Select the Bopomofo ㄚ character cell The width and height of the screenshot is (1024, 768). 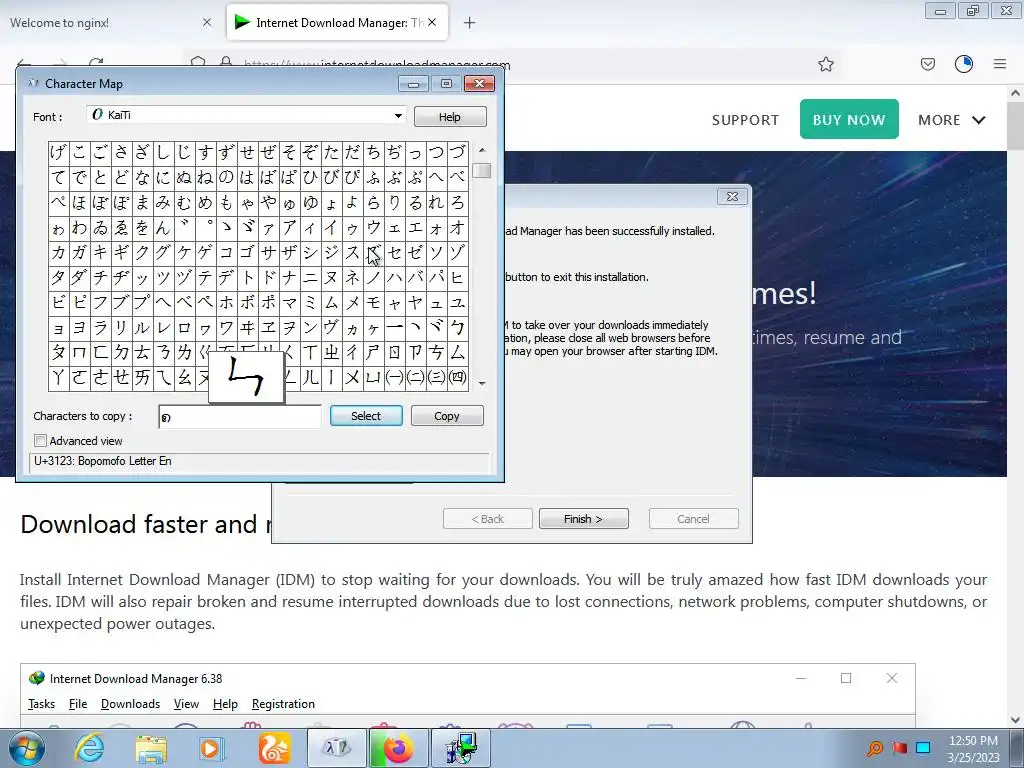pyautogui.click(x=58, y=377)
